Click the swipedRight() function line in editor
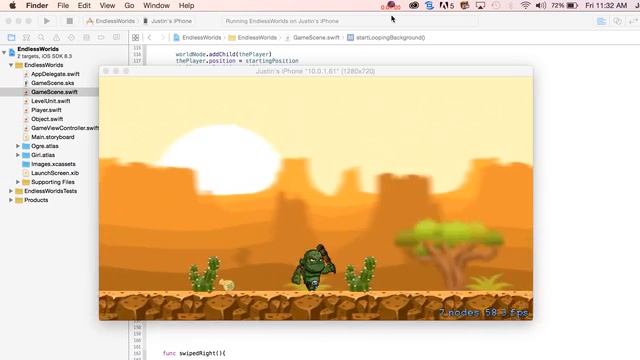 194,353
